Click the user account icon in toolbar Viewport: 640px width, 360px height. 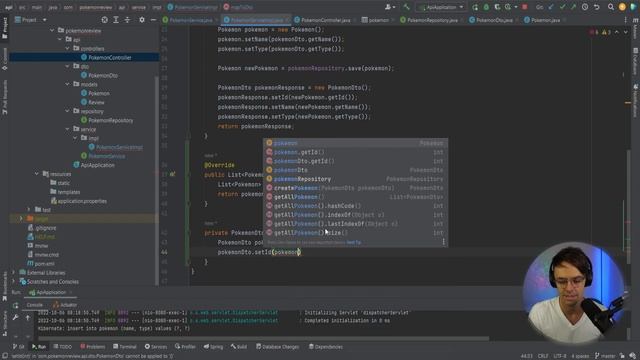(x=389, y=7)
